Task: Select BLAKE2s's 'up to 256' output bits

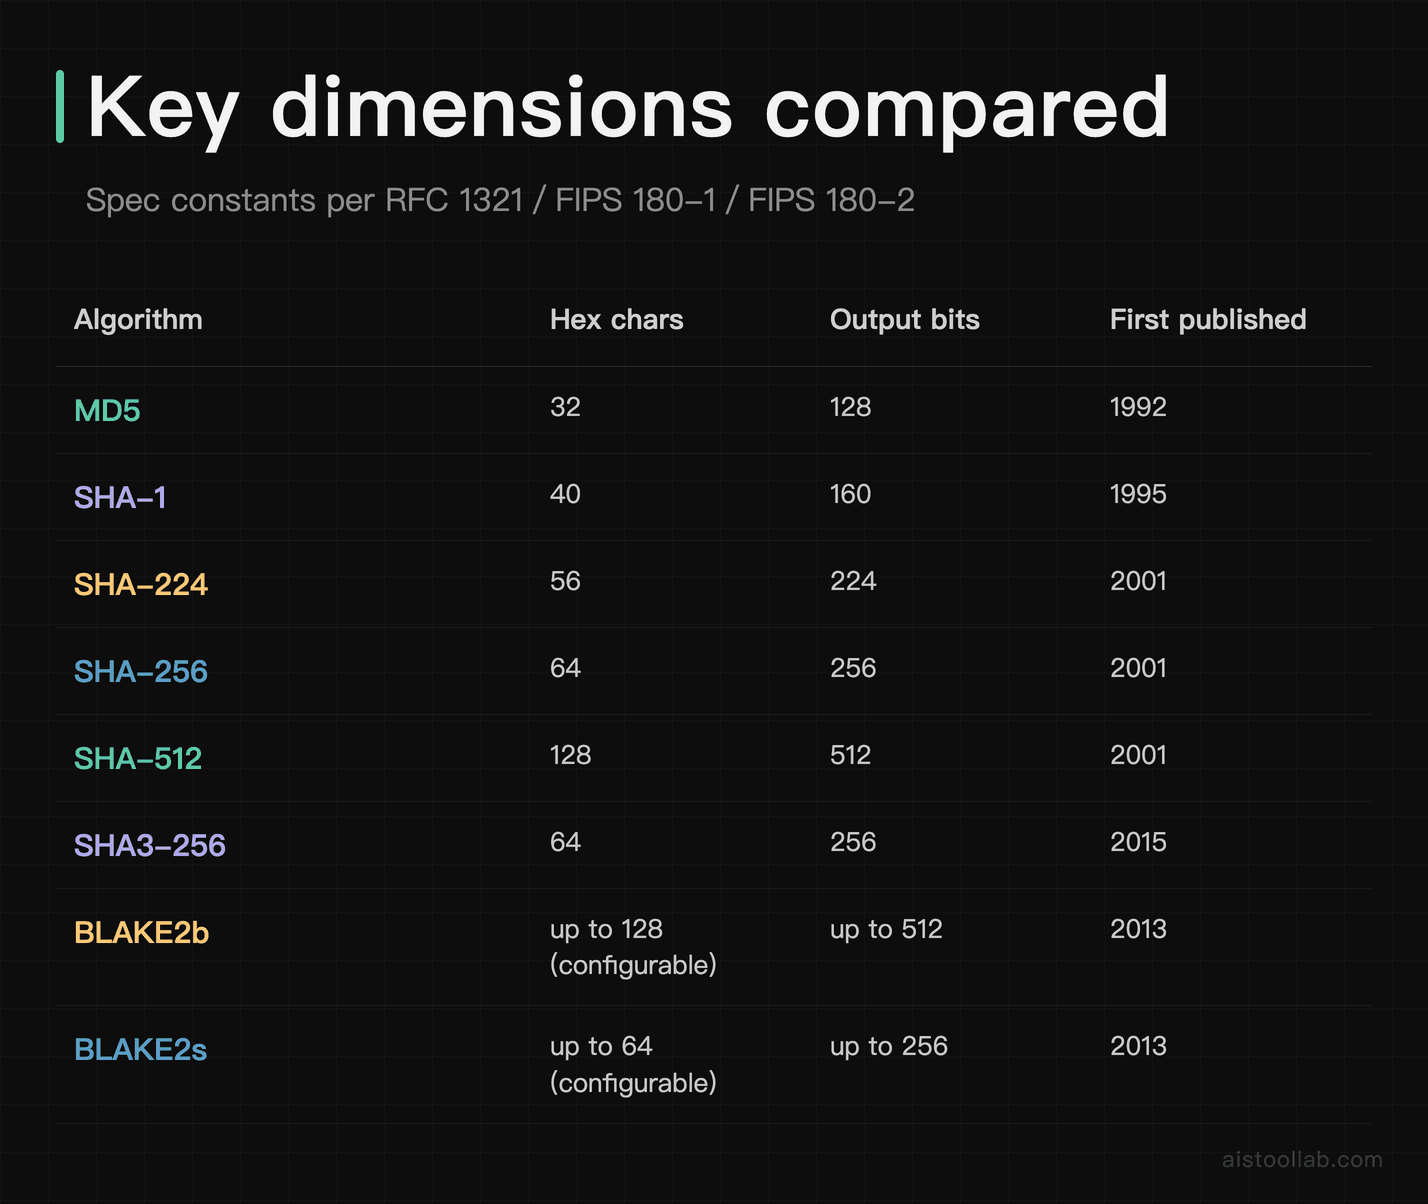Action: 889,1047
